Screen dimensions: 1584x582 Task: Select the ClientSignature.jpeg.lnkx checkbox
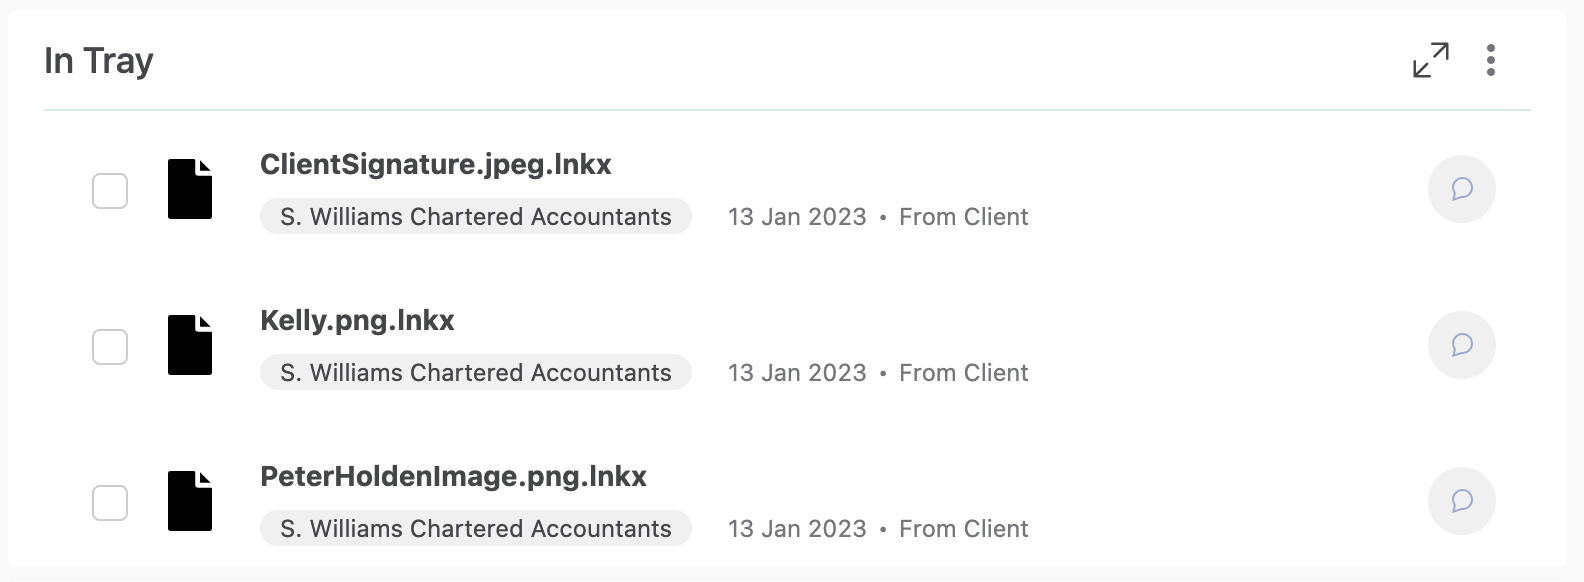[x=110, y=190]
